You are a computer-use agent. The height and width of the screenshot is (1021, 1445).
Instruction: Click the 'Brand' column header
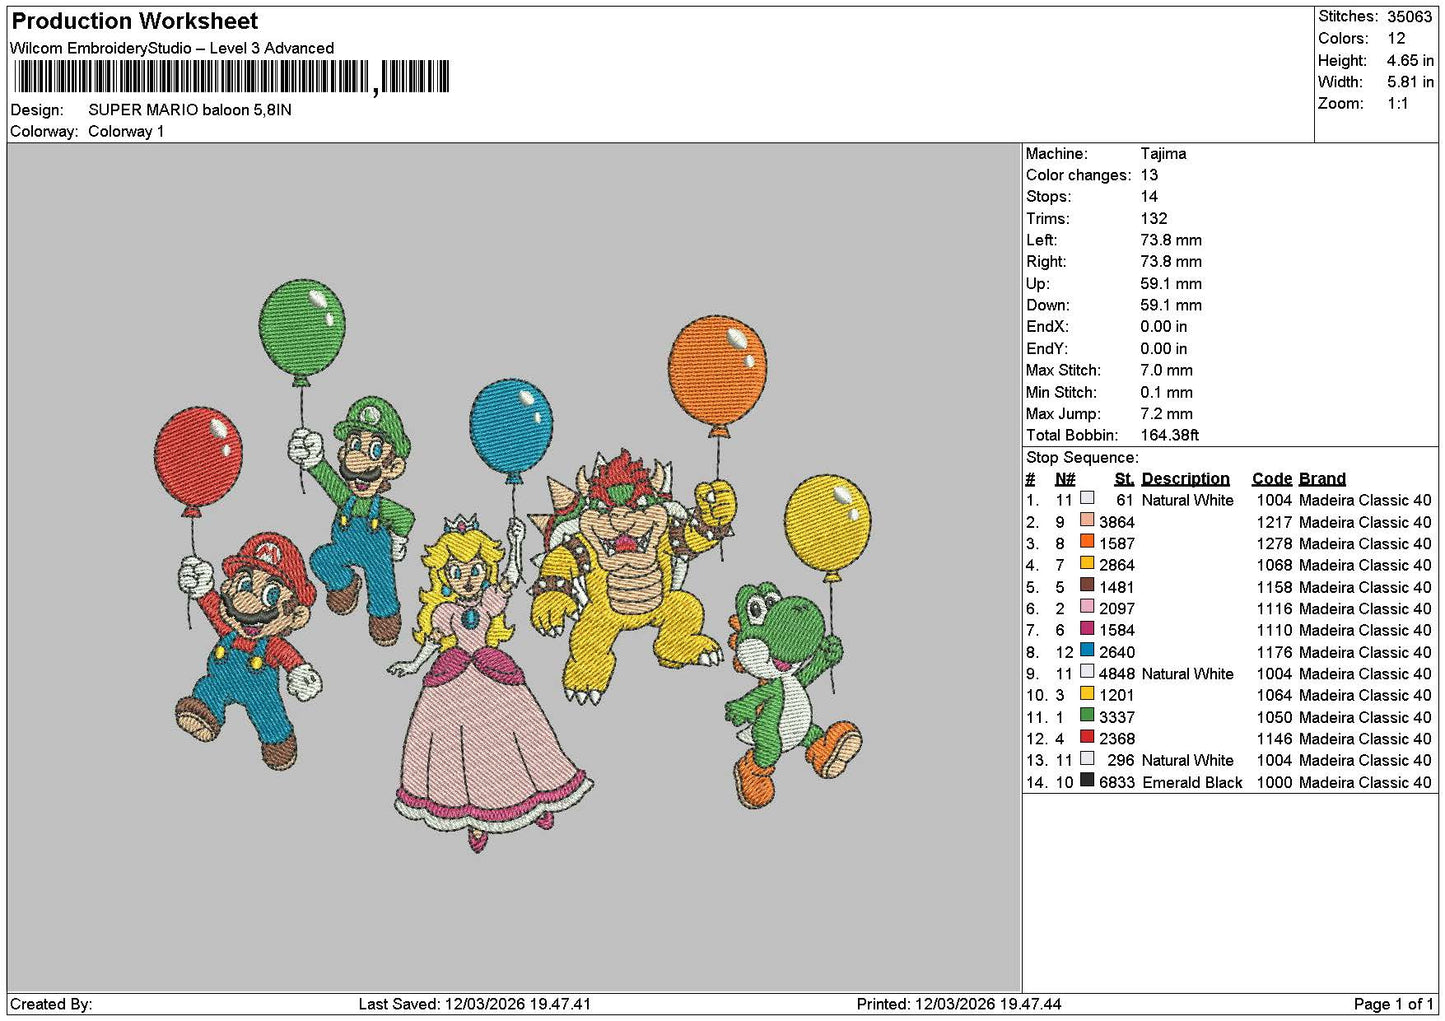[x=1322, y=478]
